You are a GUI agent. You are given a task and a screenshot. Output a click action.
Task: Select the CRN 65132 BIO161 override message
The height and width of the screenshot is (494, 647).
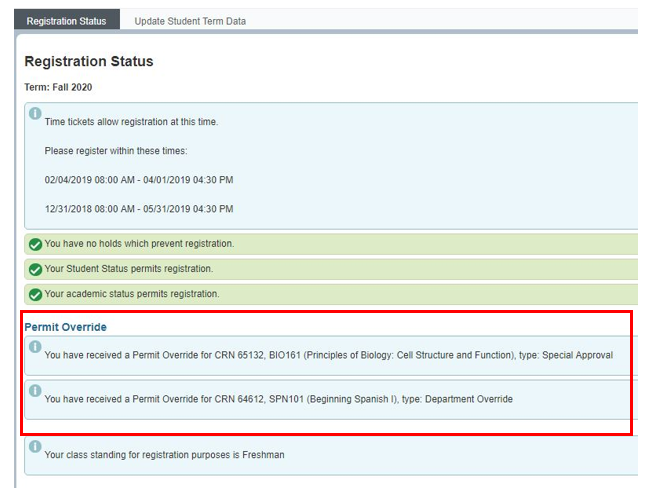coord(329,355)
